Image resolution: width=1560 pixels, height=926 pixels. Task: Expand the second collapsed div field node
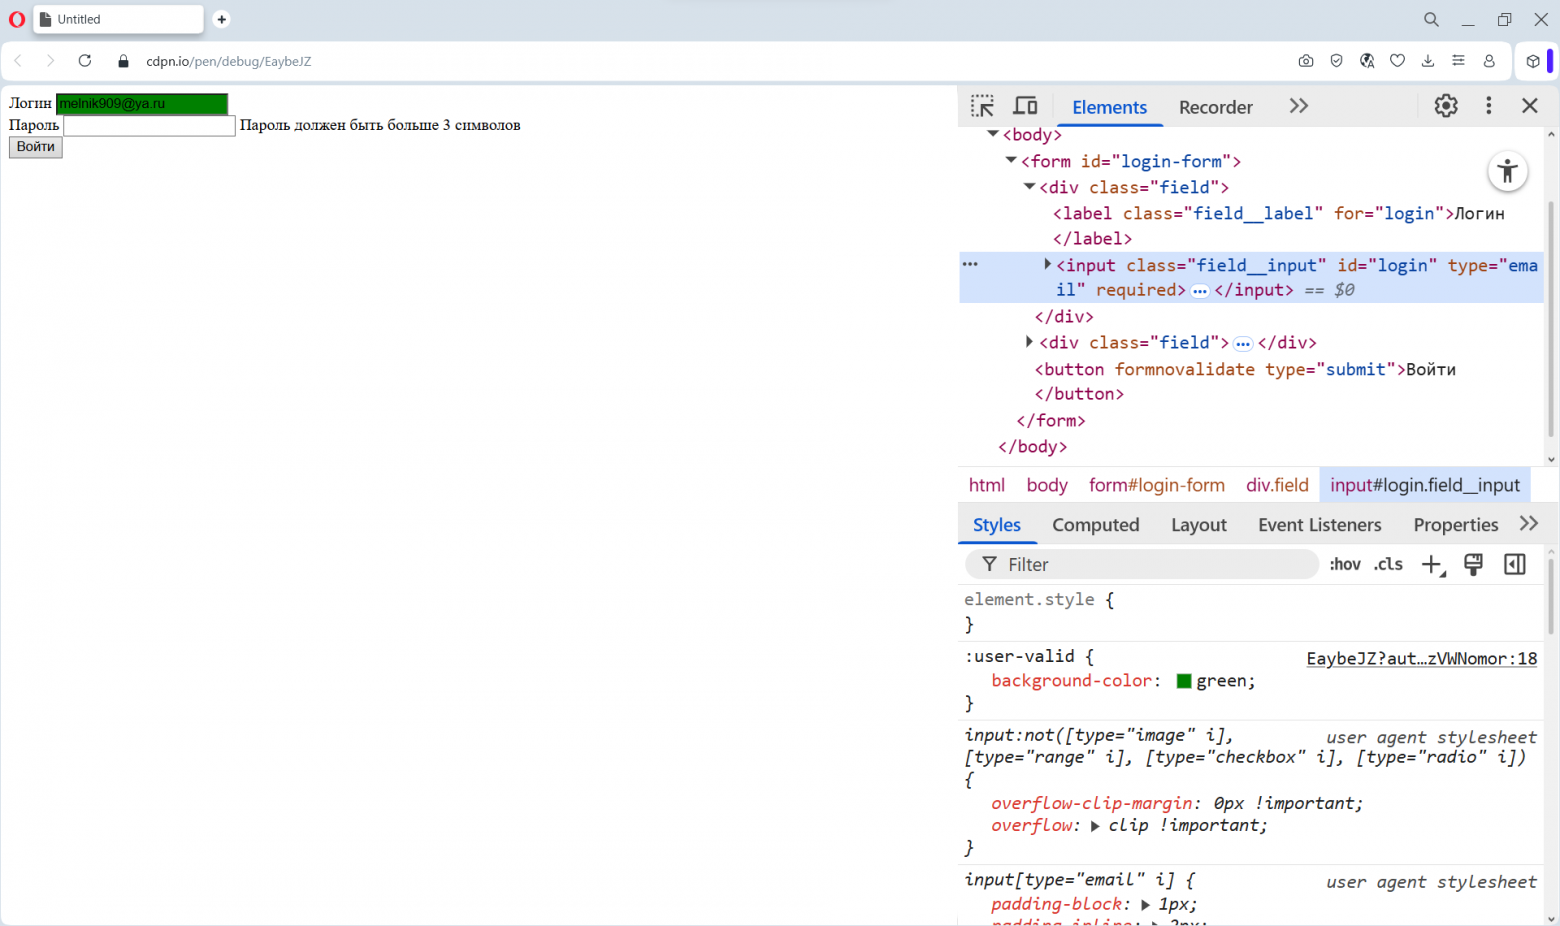[x=1029, y=342]
